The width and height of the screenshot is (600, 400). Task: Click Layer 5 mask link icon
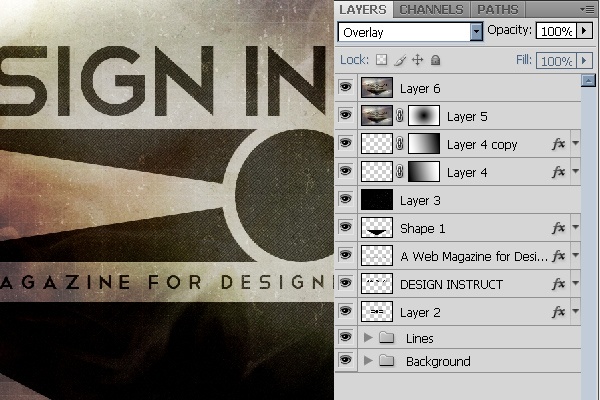(x=399, y=116)
